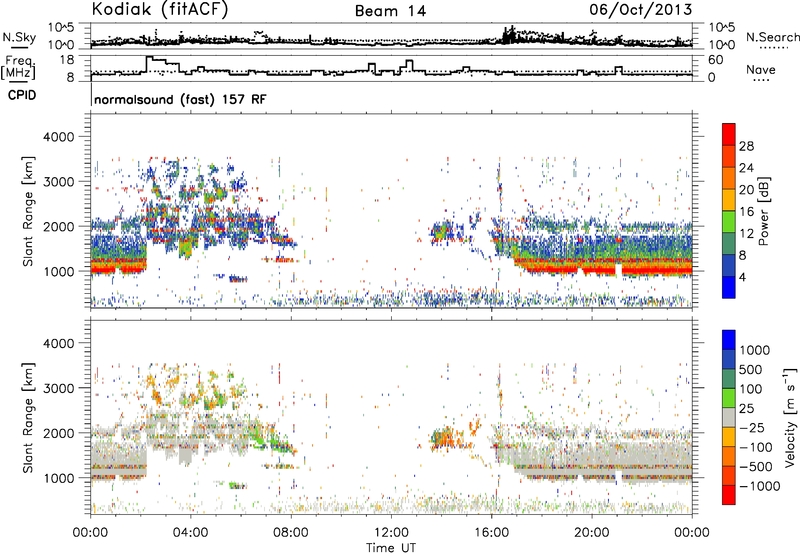The height and width of the screenshot is (554, 800).
Task: Click the "24" power colorbar label
Action: 746,168
